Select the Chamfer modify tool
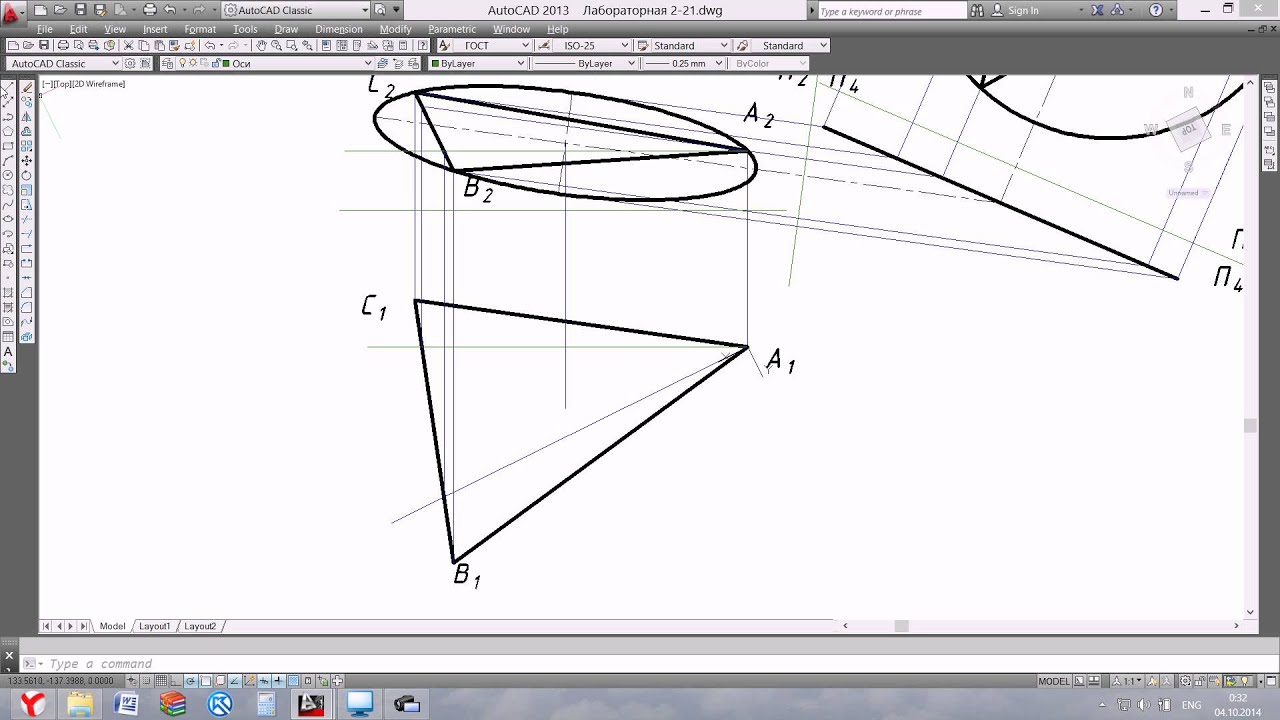Image resolution: width=1280 pixels, height=720 pixels. click(x=27, y=292)
